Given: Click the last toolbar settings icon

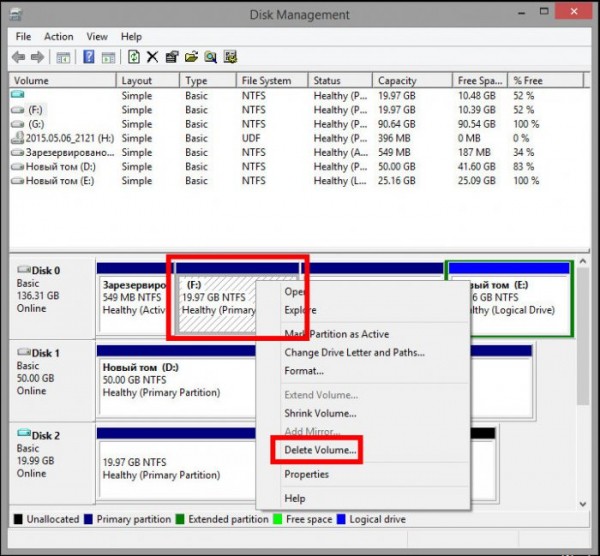Looking at the screenshot, I should (230, 57).
